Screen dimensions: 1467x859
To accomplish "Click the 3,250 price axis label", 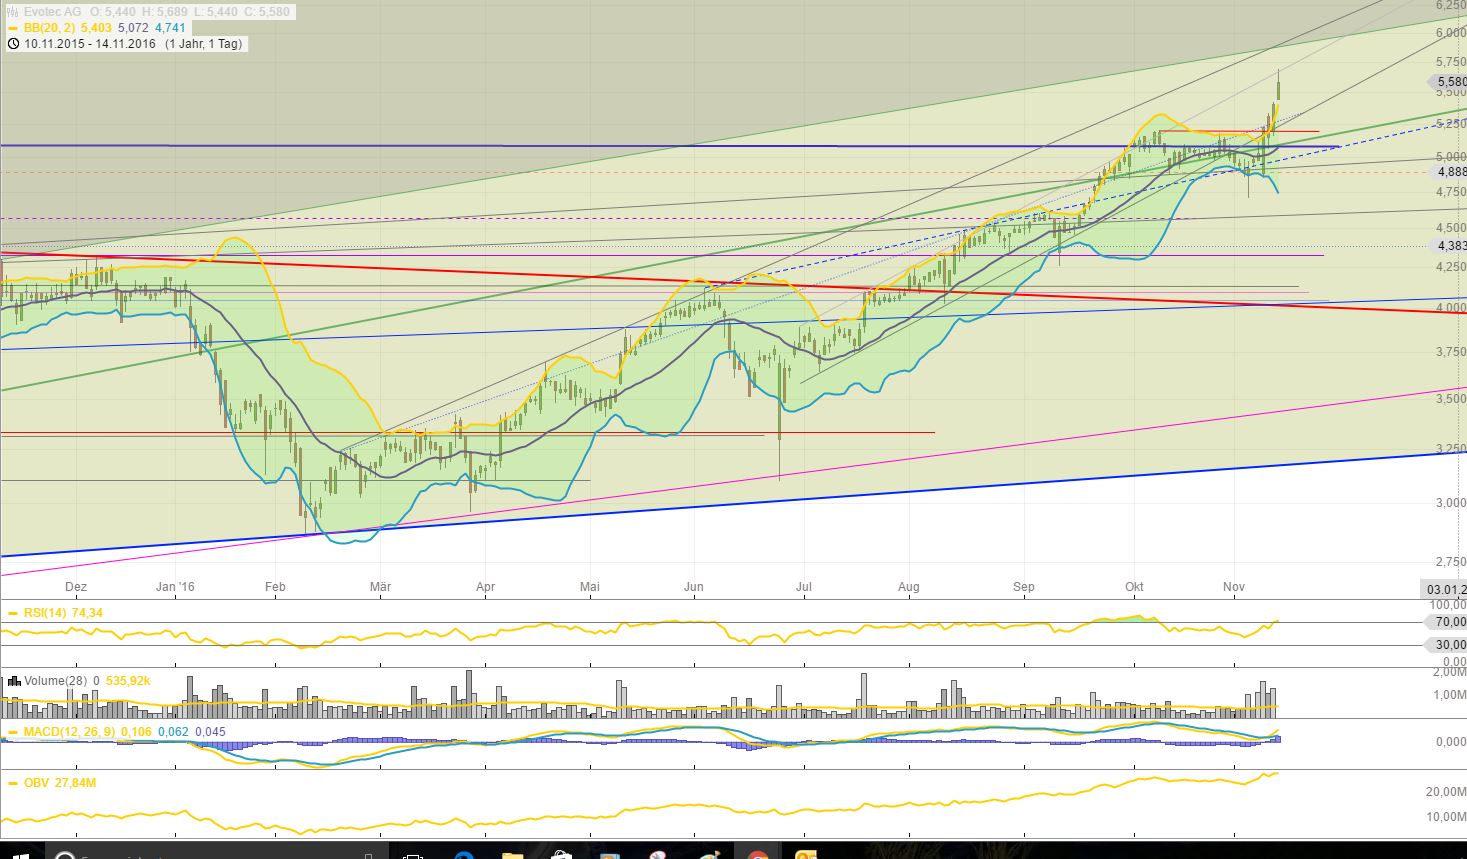I will pyautogui.click(x=1451, y=449).
